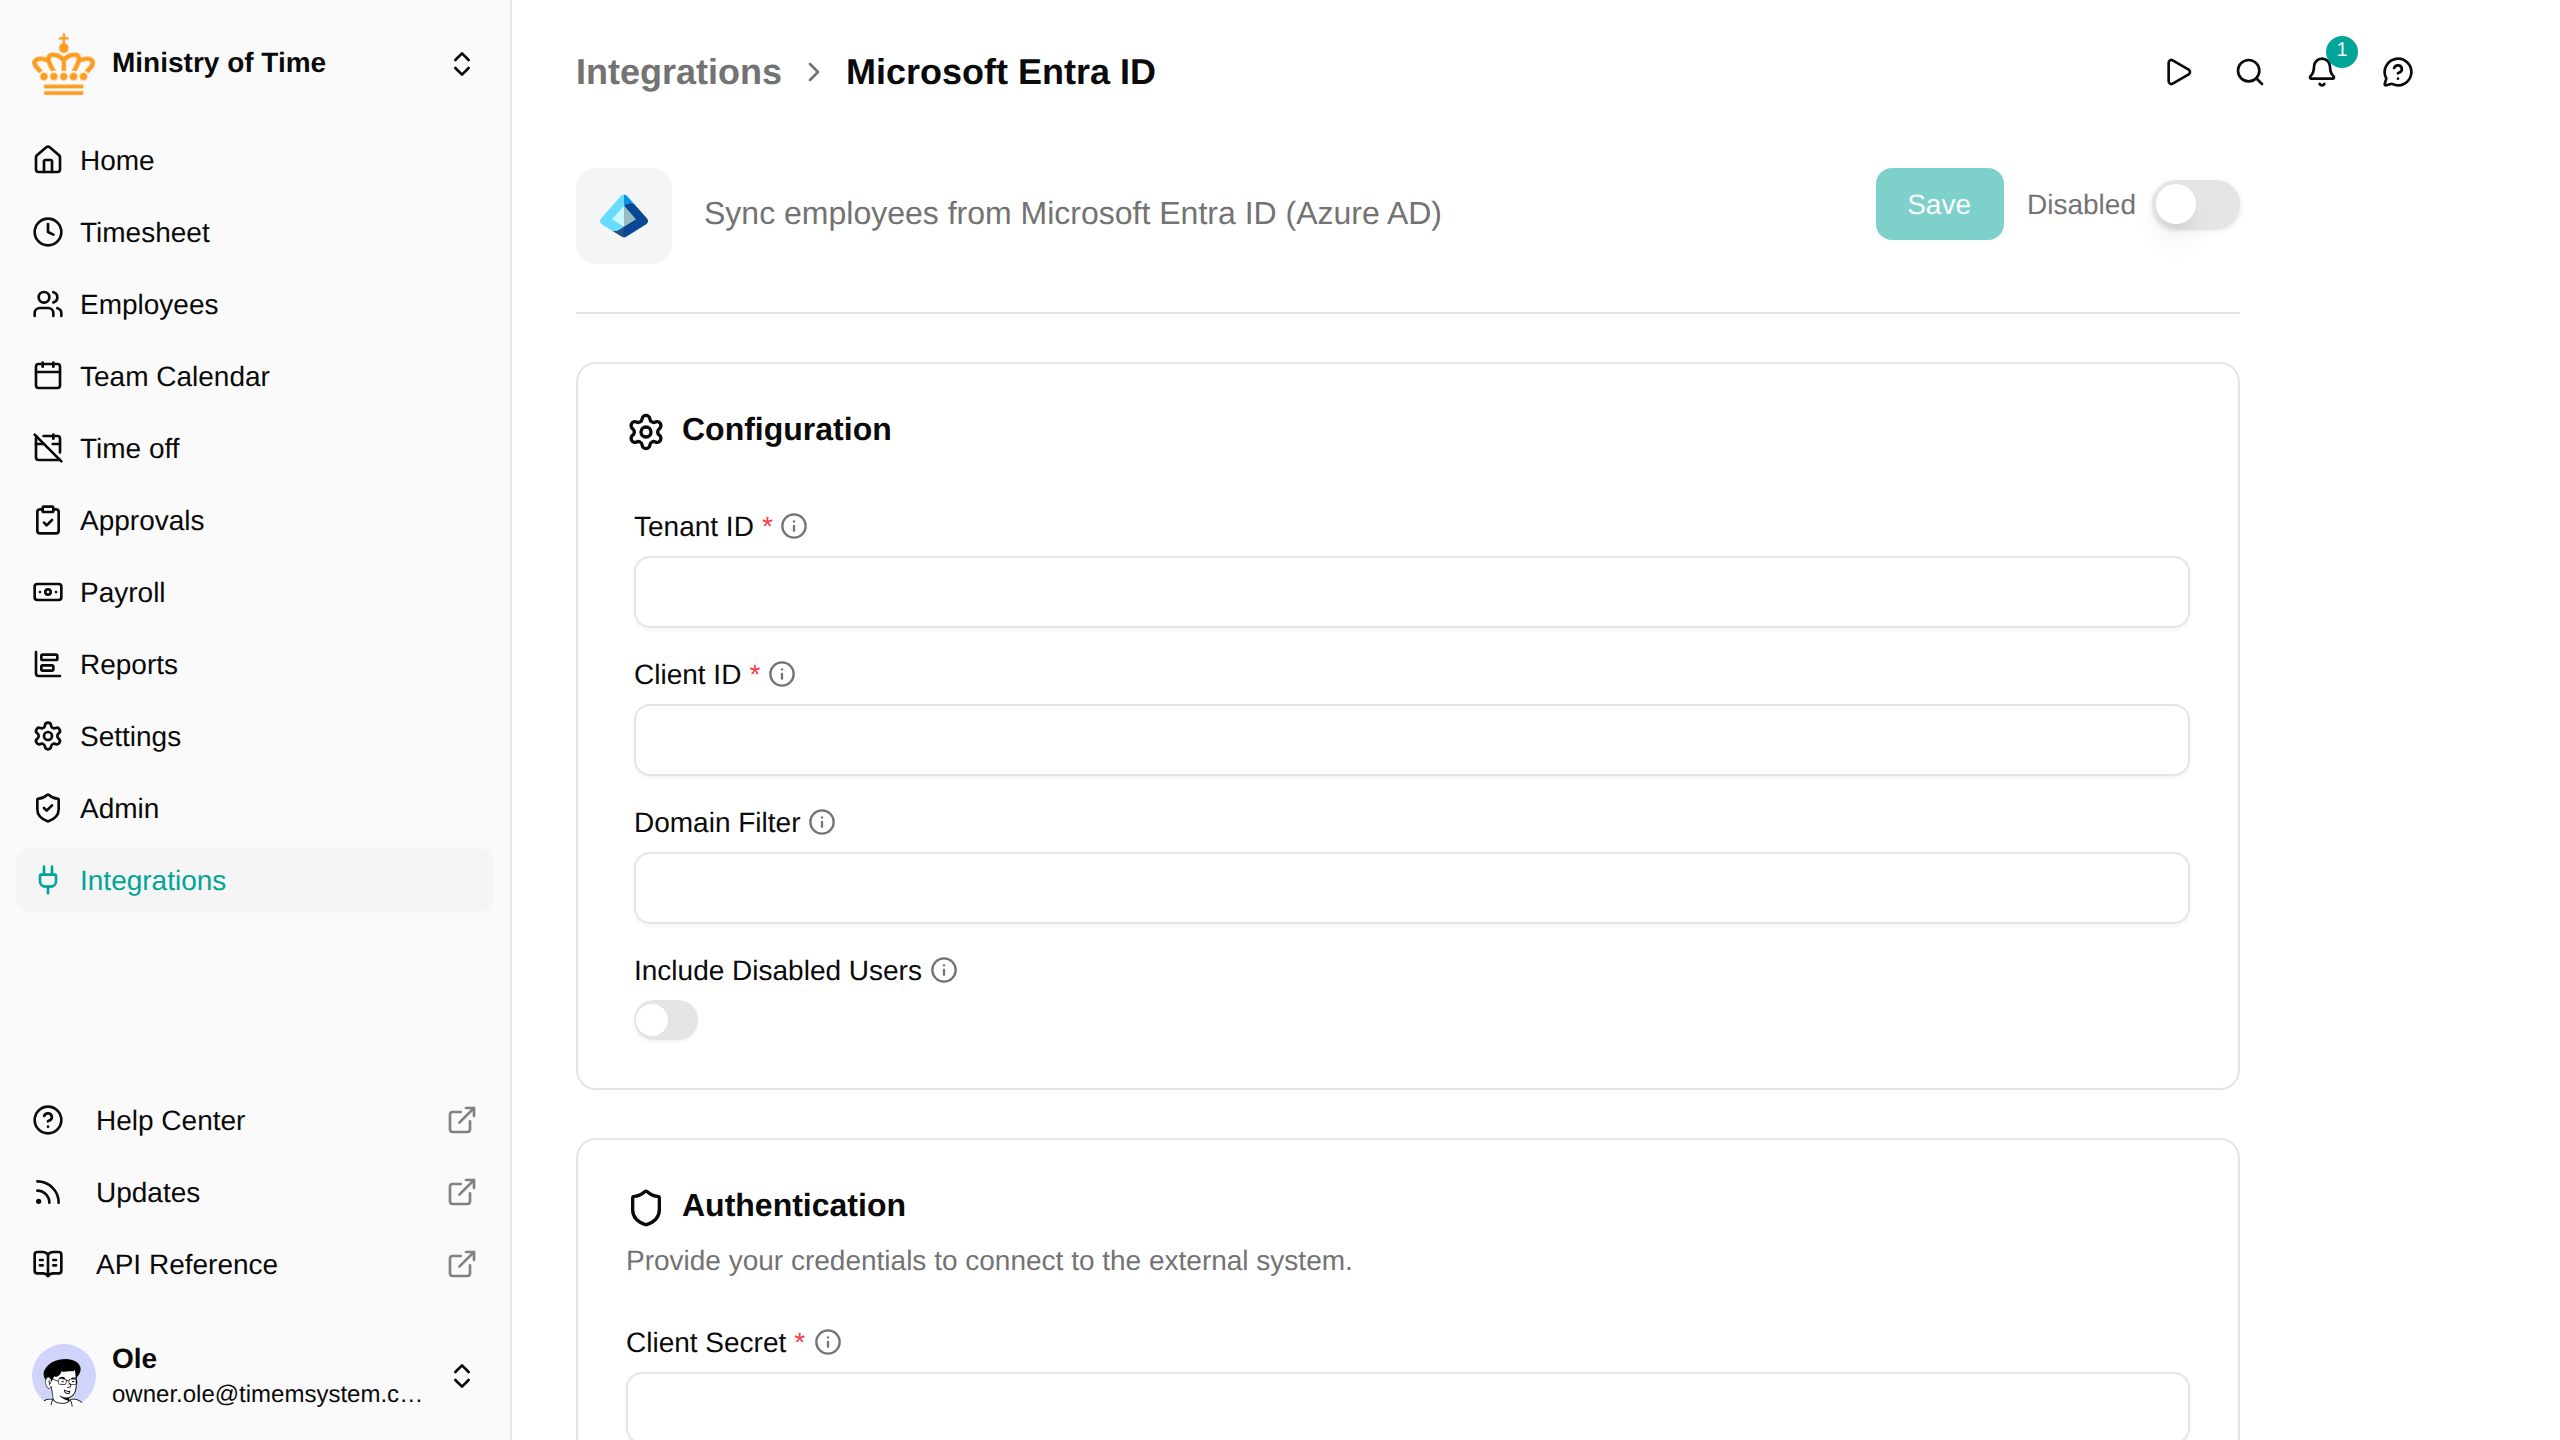Open API Reference external link icon
This screenshot has width=2560, height=1440.
pyautogui.click(x=461, y=1264)
